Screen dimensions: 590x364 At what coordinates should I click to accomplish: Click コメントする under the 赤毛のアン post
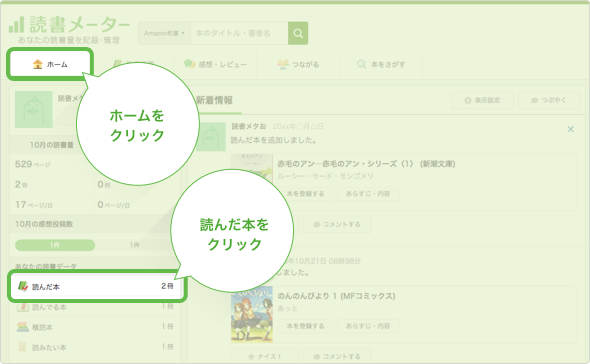coord(337,224)
